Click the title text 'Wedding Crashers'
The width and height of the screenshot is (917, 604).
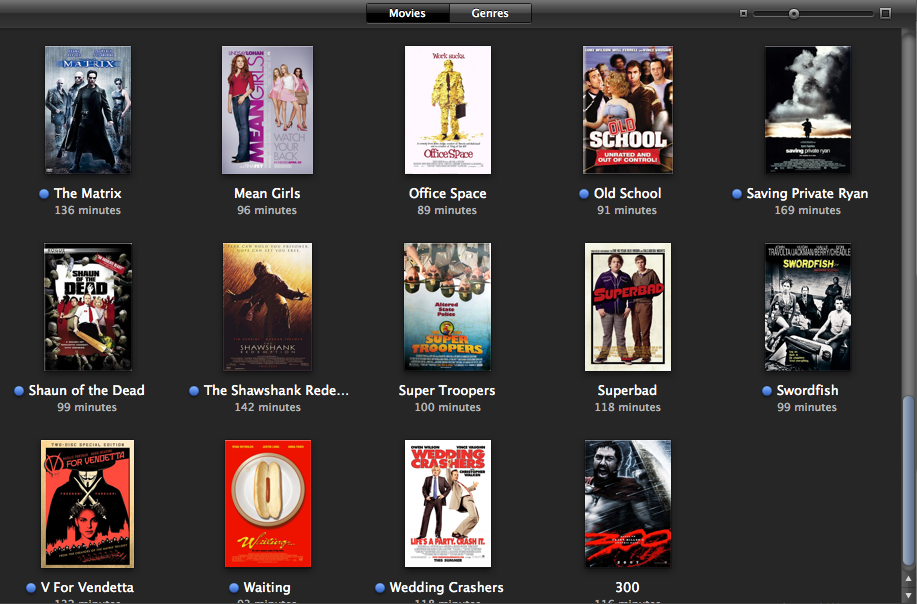click(x=446, y=588)
